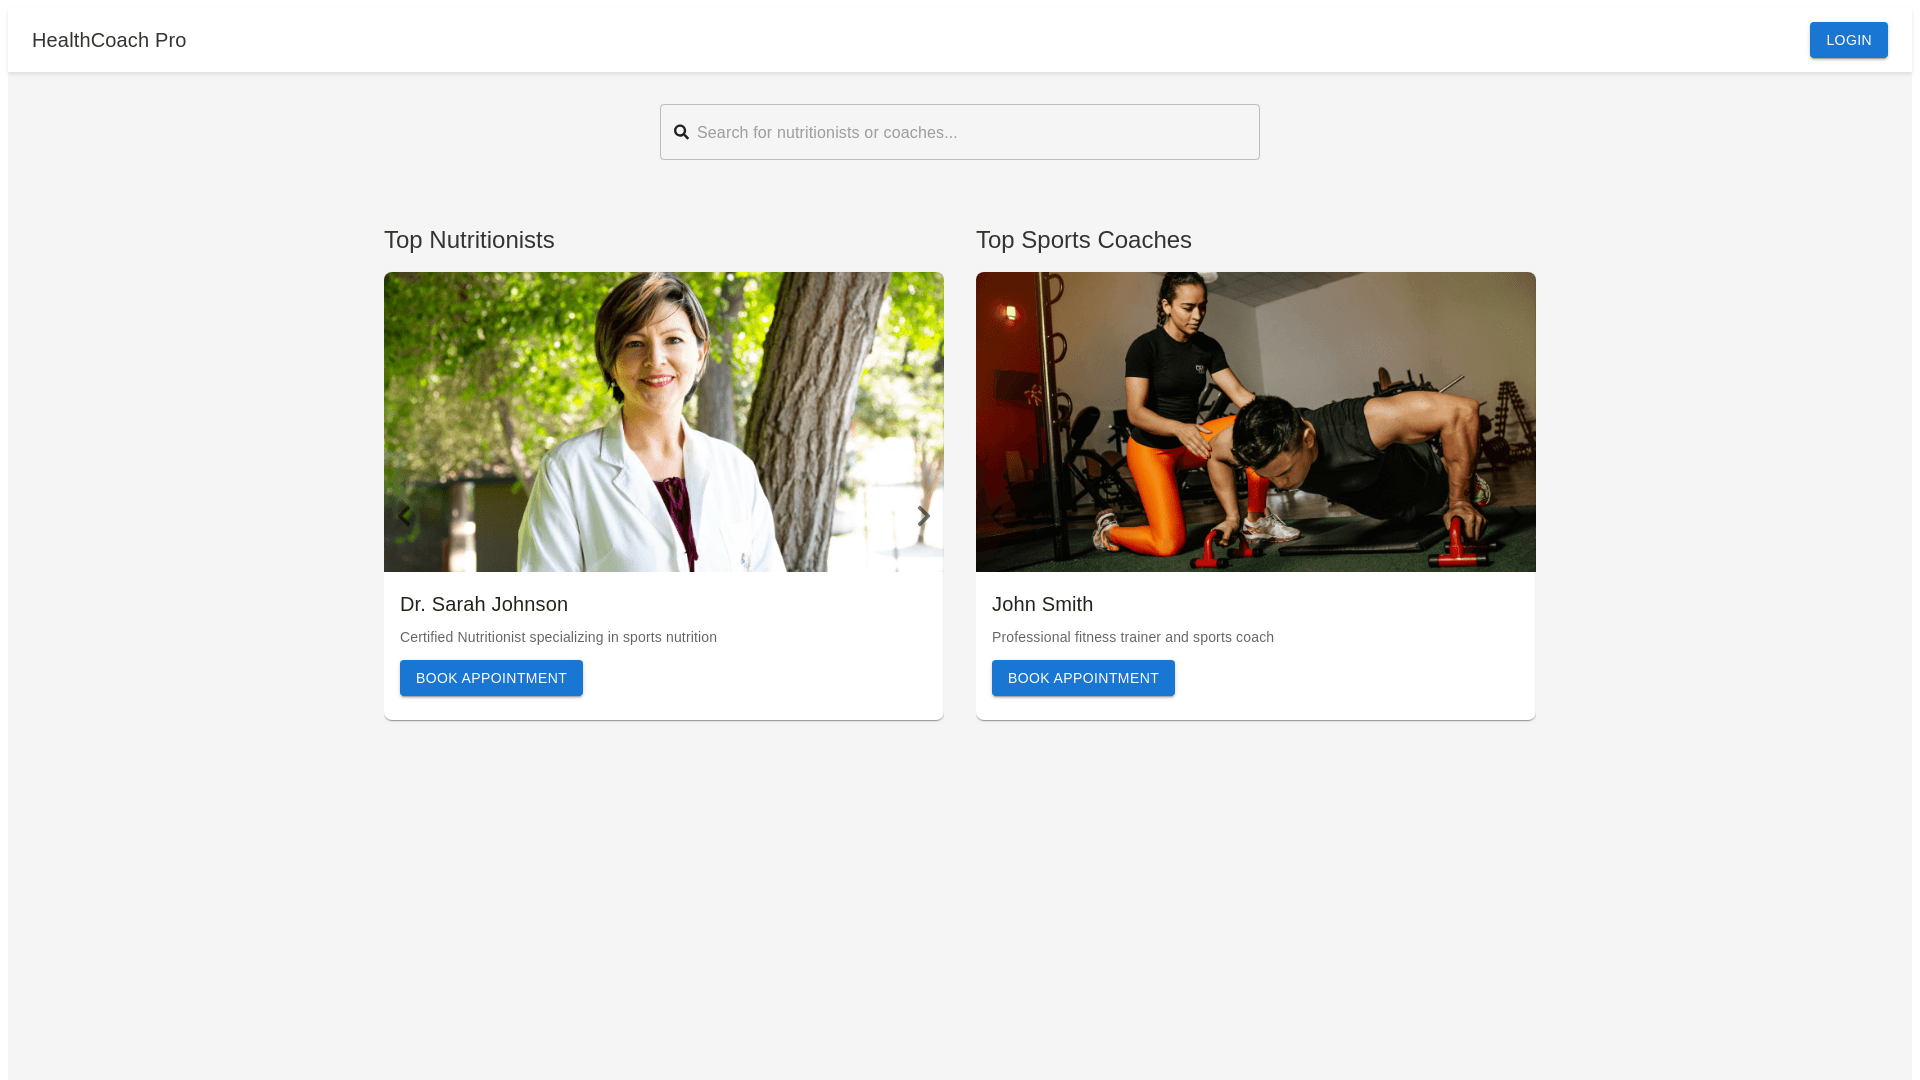Open Dr. Sarah Johnson's photo
1920x1080 pixels.
pos(664,422)
